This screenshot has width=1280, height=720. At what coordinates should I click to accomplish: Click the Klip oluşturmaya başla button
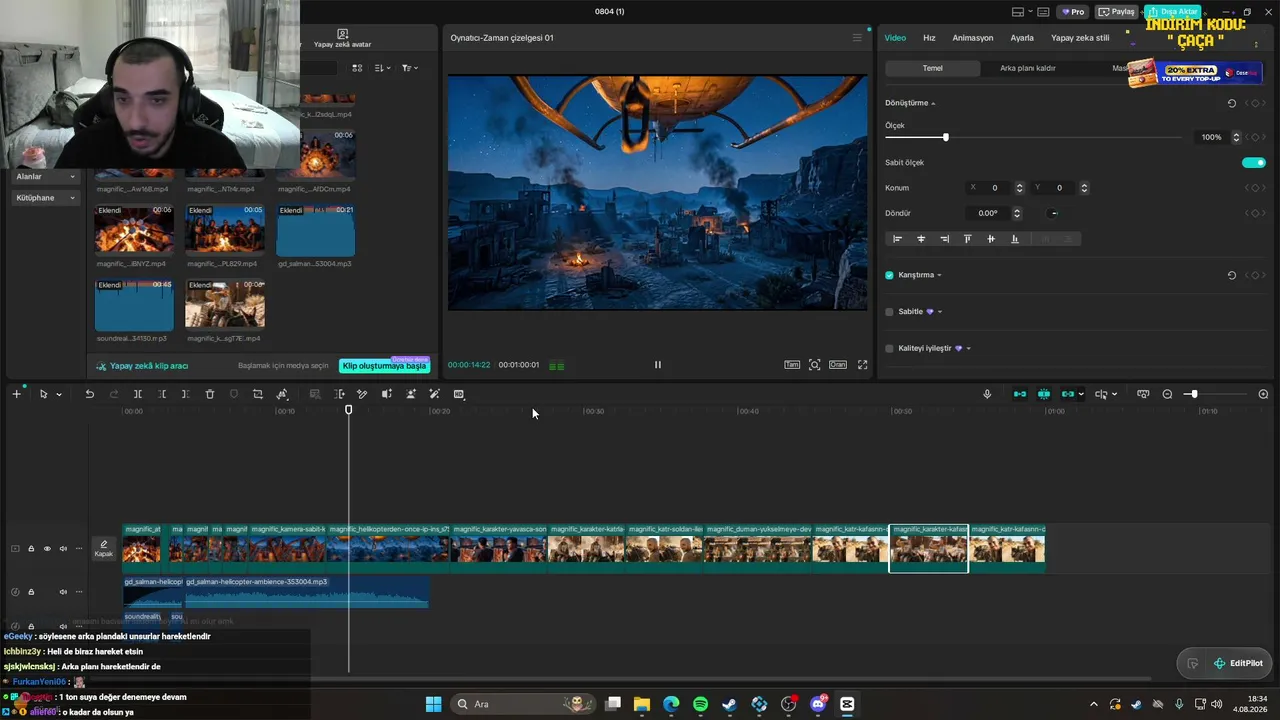click(x=385, y=366)
